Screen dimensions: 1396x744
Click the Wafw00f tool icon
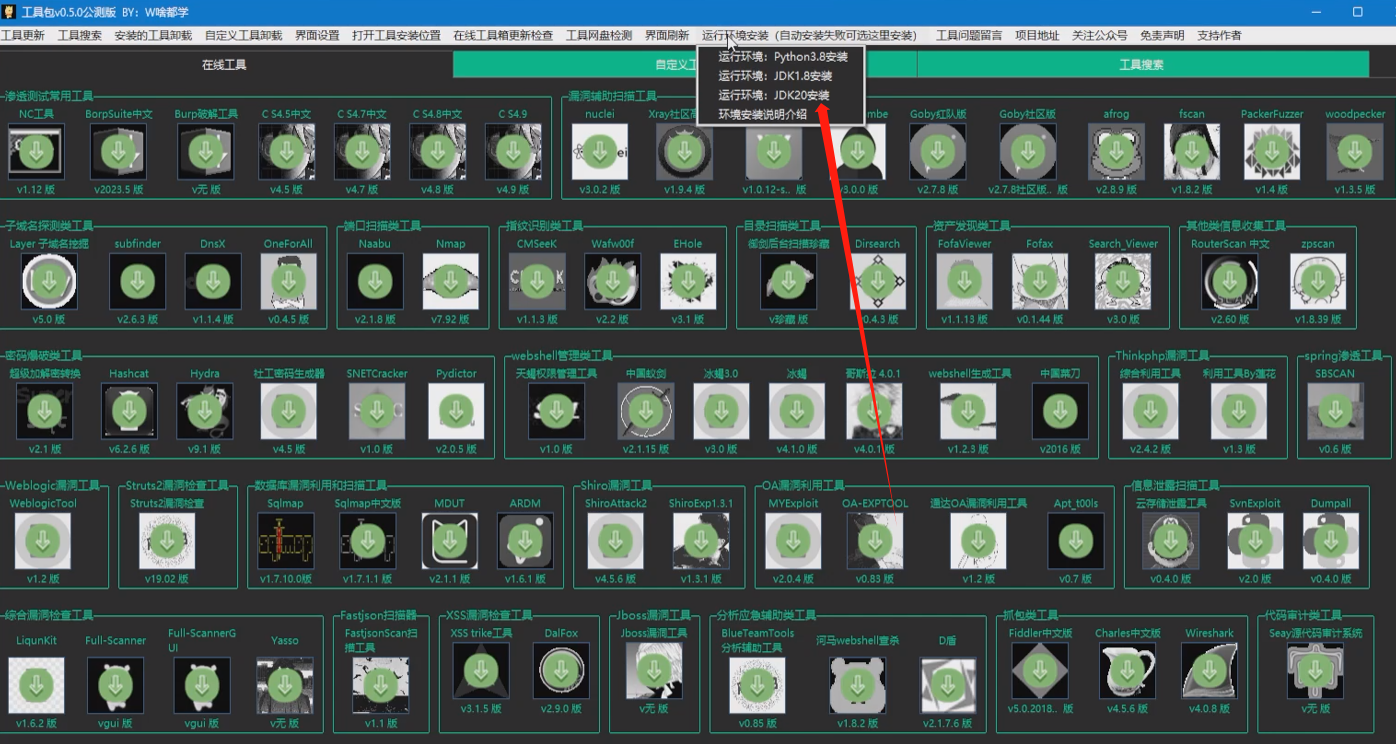[x=612, y=281]
